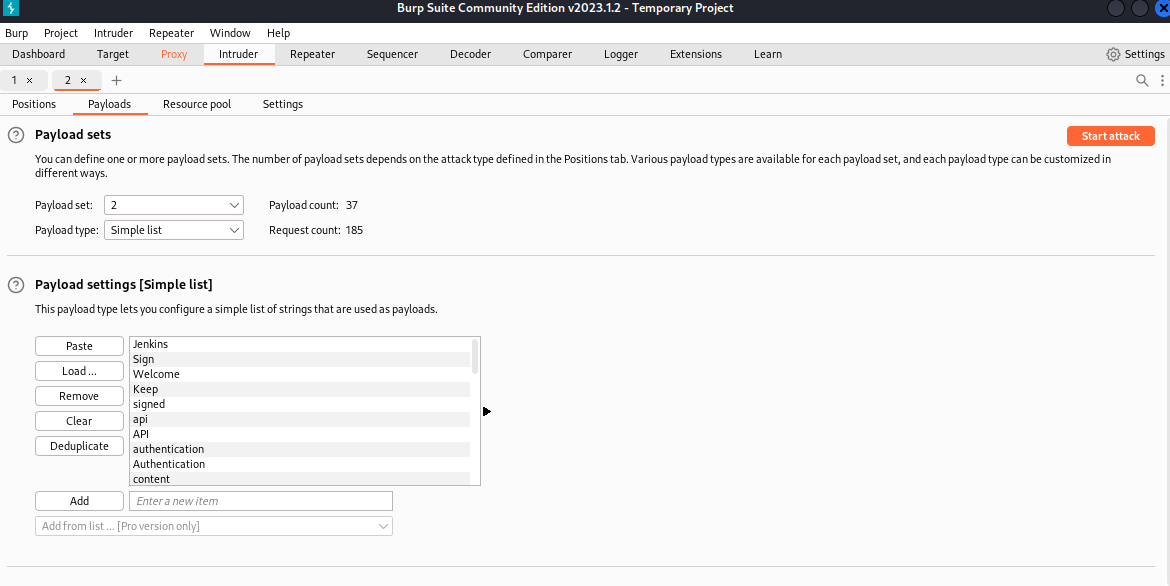Select the capitalized Authentication payload entry
The width and height of the screenshot is (1170, 586).
(x=300, y=464)
